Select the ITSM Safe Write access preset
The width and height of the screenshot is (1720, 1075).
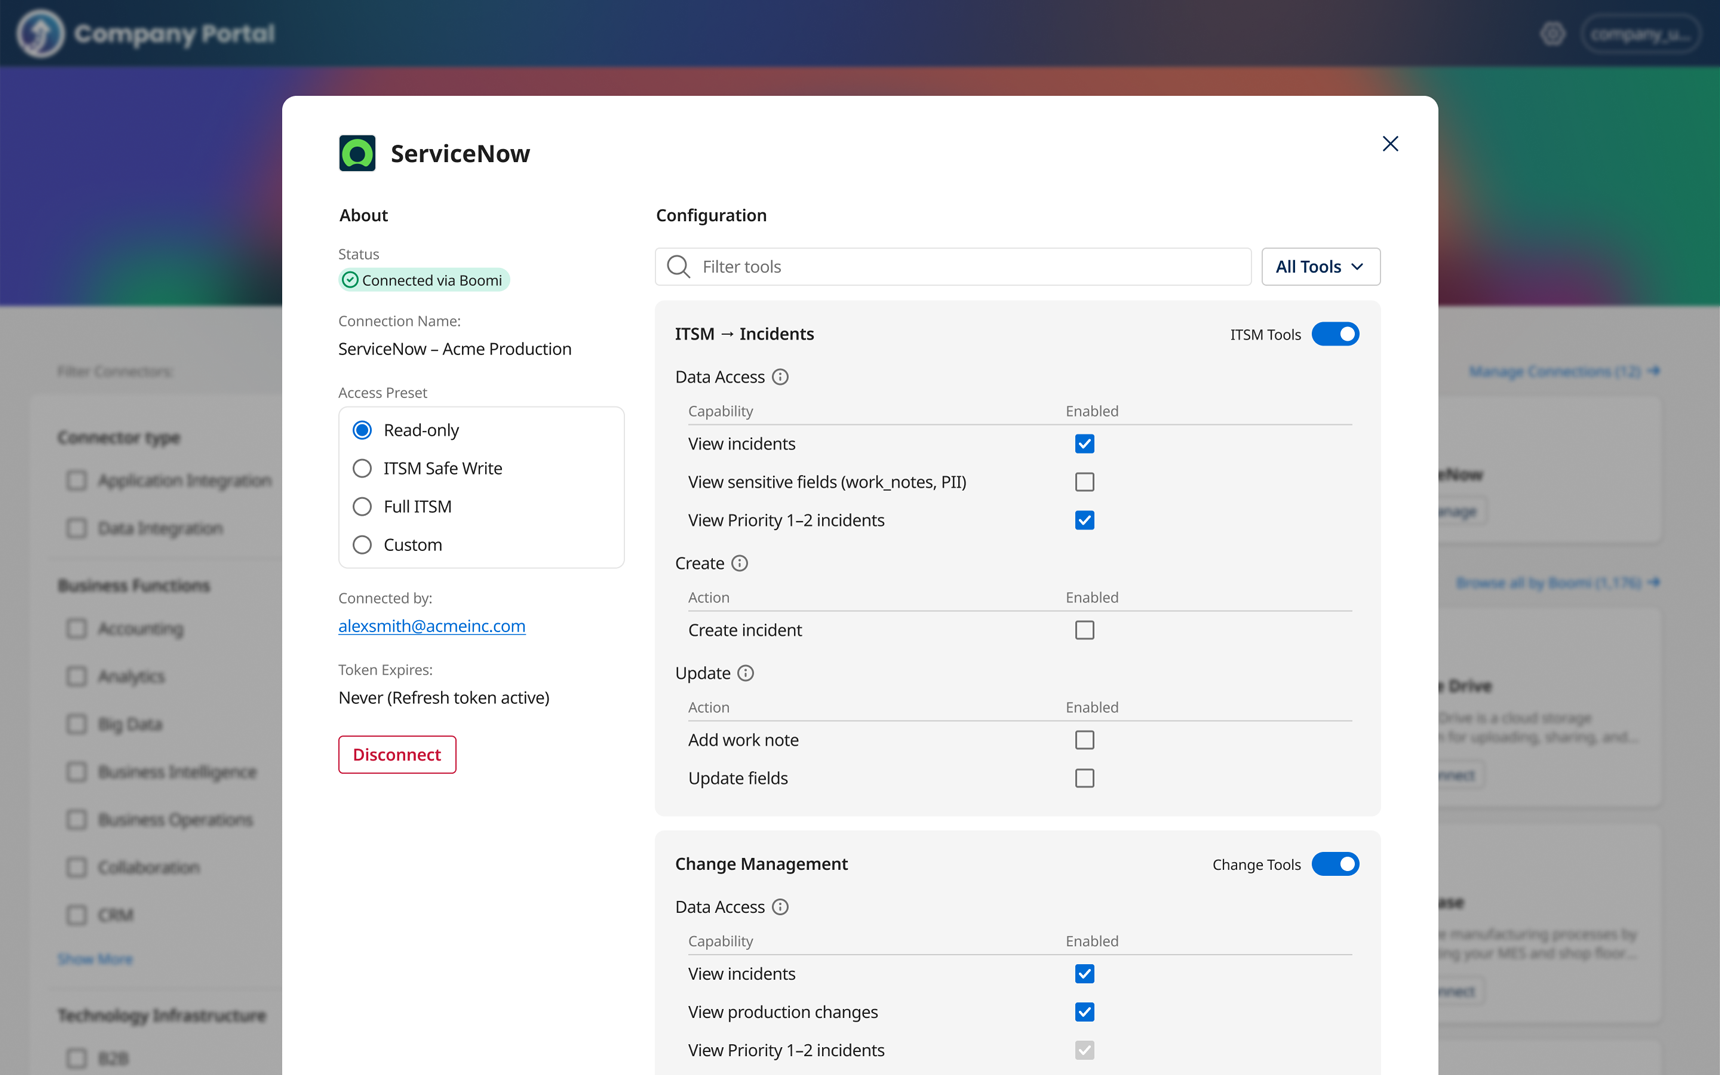click(362, 467)
